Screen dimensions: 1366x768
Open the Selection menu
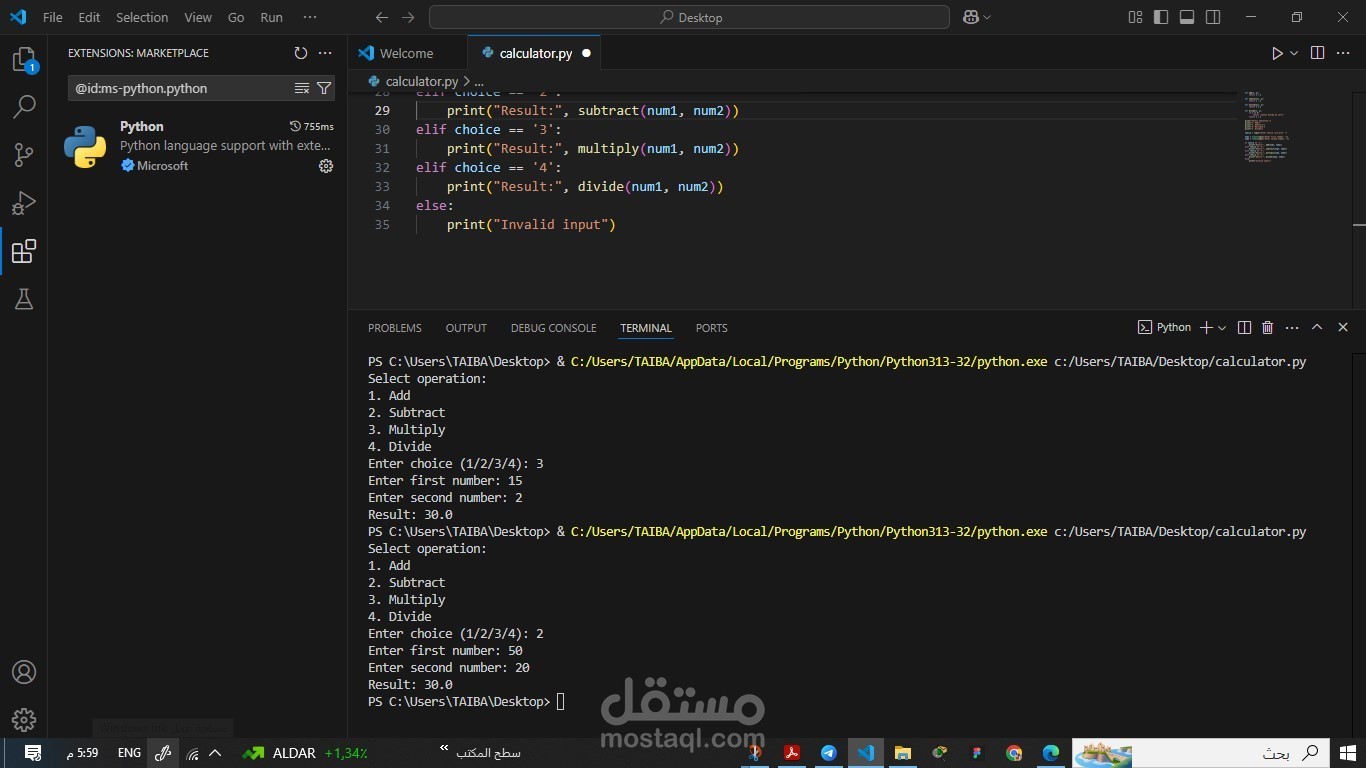tap(142, 17)
